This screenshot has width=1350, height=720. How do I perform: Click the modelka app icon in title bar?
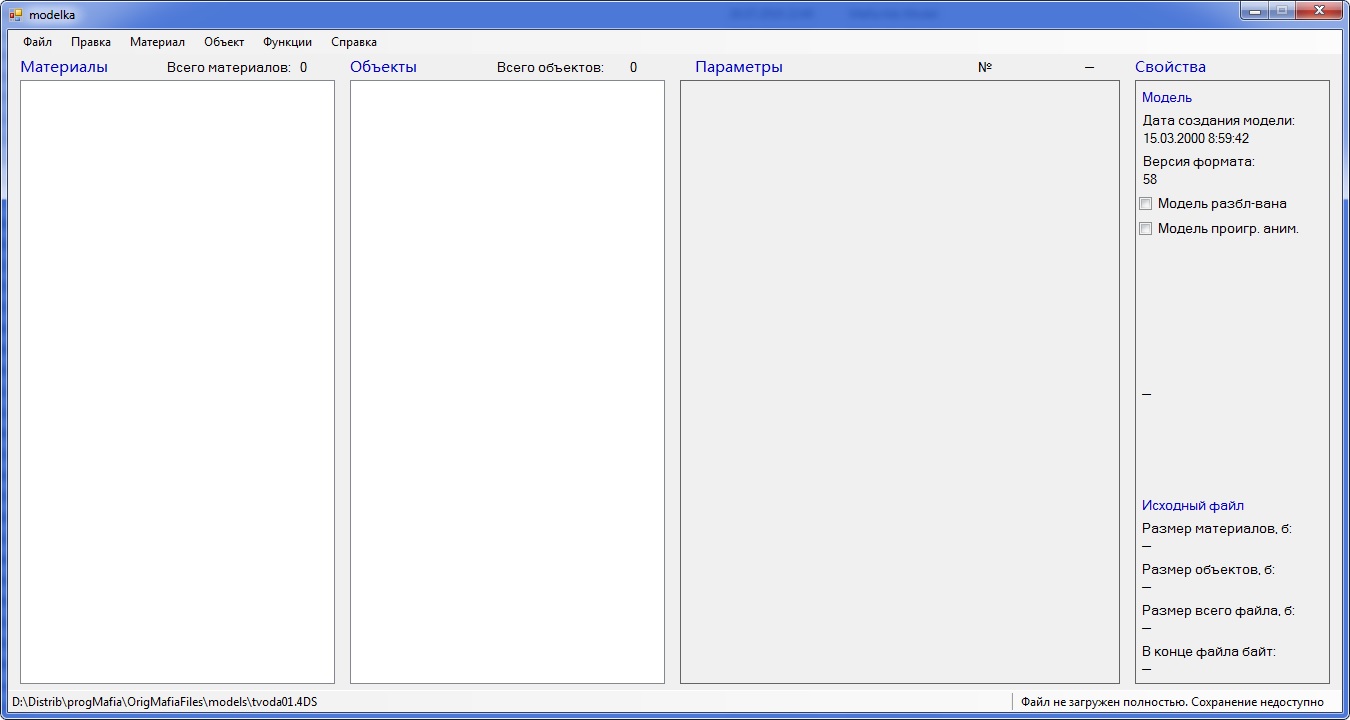click(16, 15)
